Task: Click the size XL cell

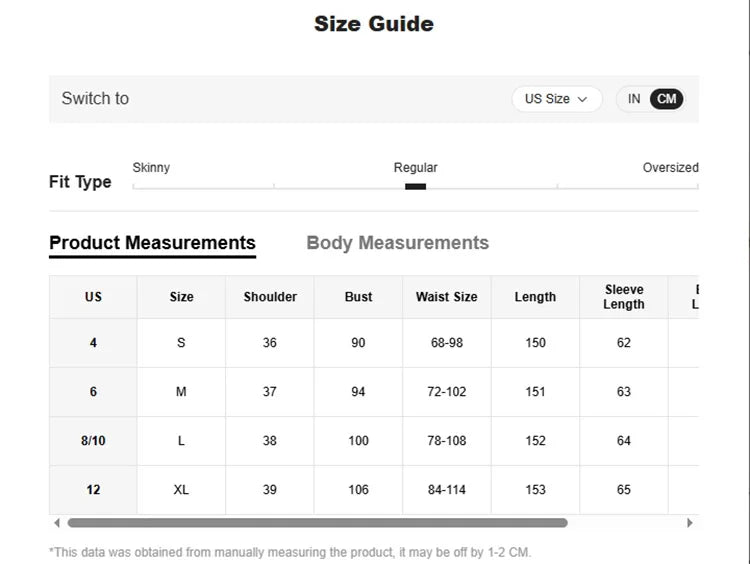Action: click(181, 490)
